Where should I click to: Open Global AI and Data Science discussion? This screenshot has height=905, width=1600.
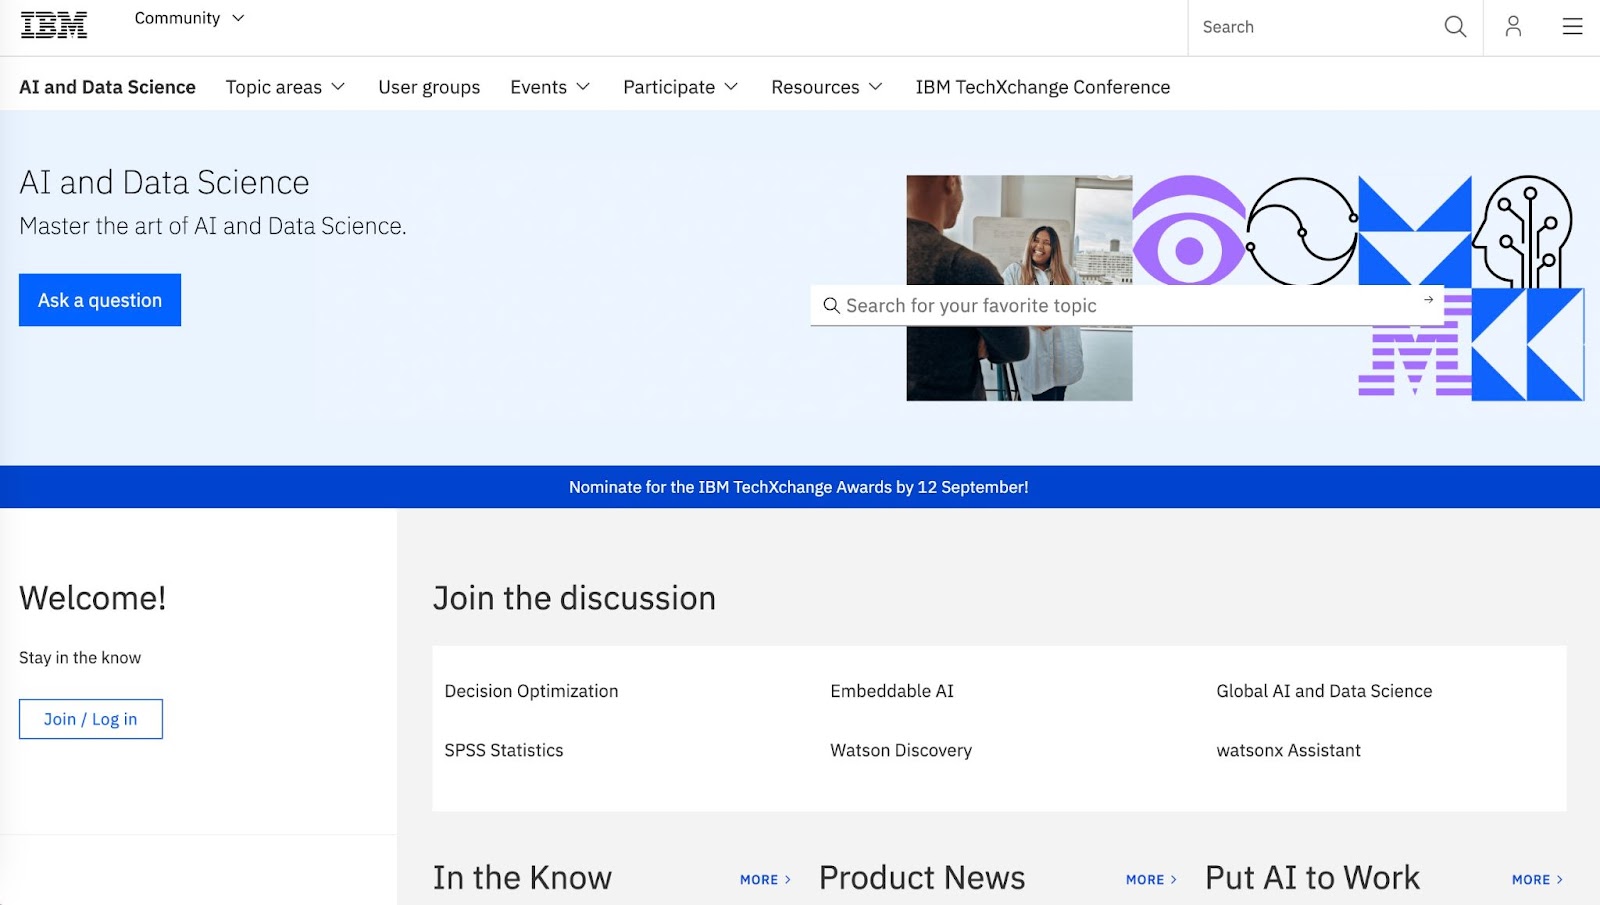pos(1324,691)
